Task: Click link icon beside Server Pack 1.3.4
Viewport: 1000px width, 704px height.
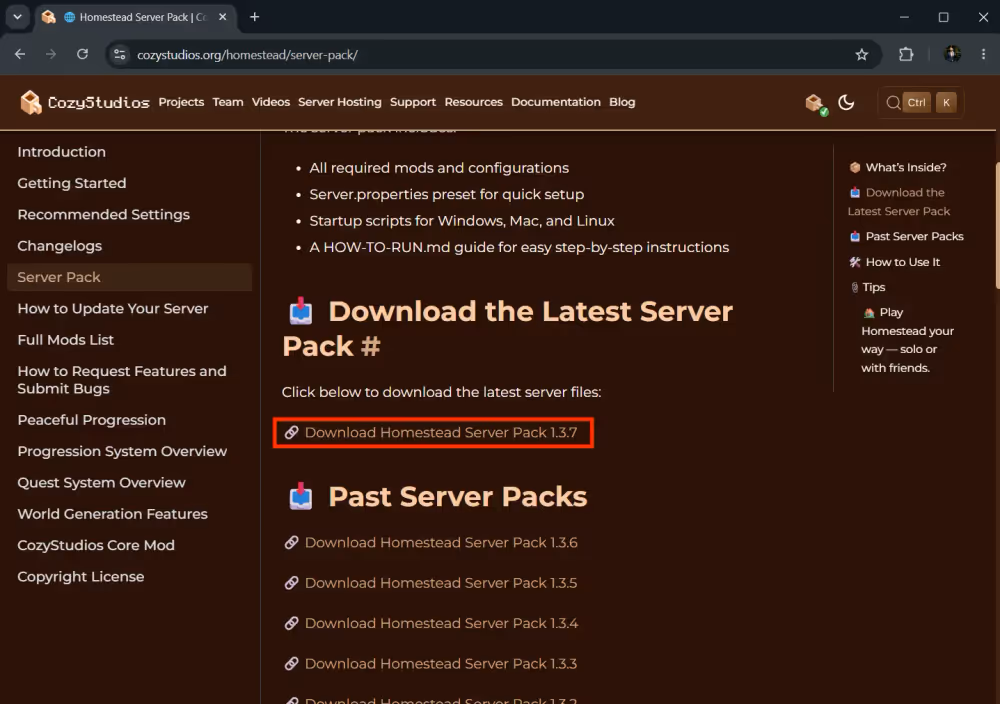Action: pyautogui.click(x=291, y=623)
